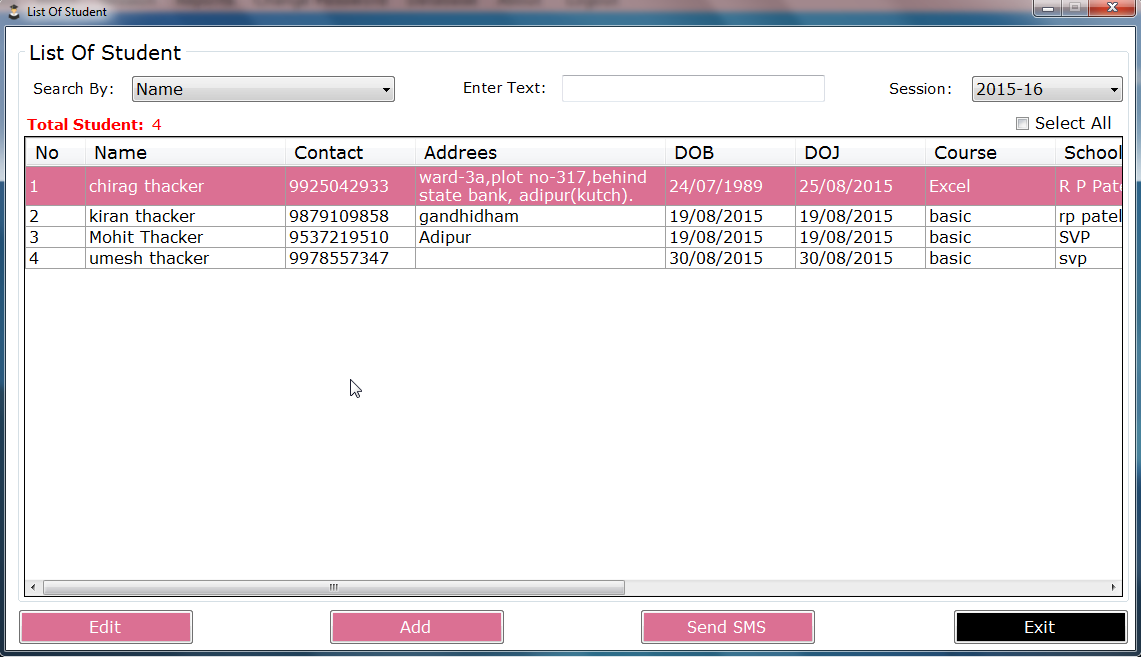Tick the Select All checkbox
The width and height of the screenshot is (1141, 657).
point(1022,124)
